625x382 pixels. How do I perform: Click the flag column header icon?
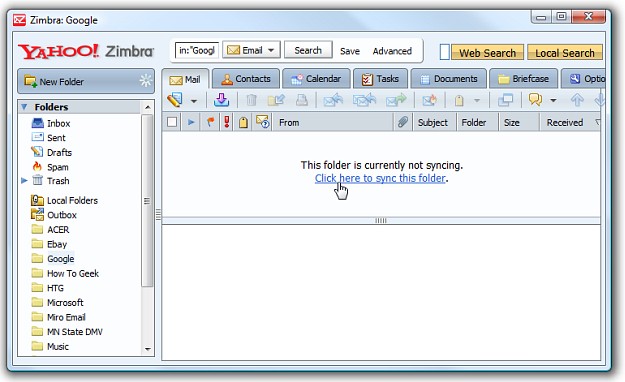pos(210,122)
